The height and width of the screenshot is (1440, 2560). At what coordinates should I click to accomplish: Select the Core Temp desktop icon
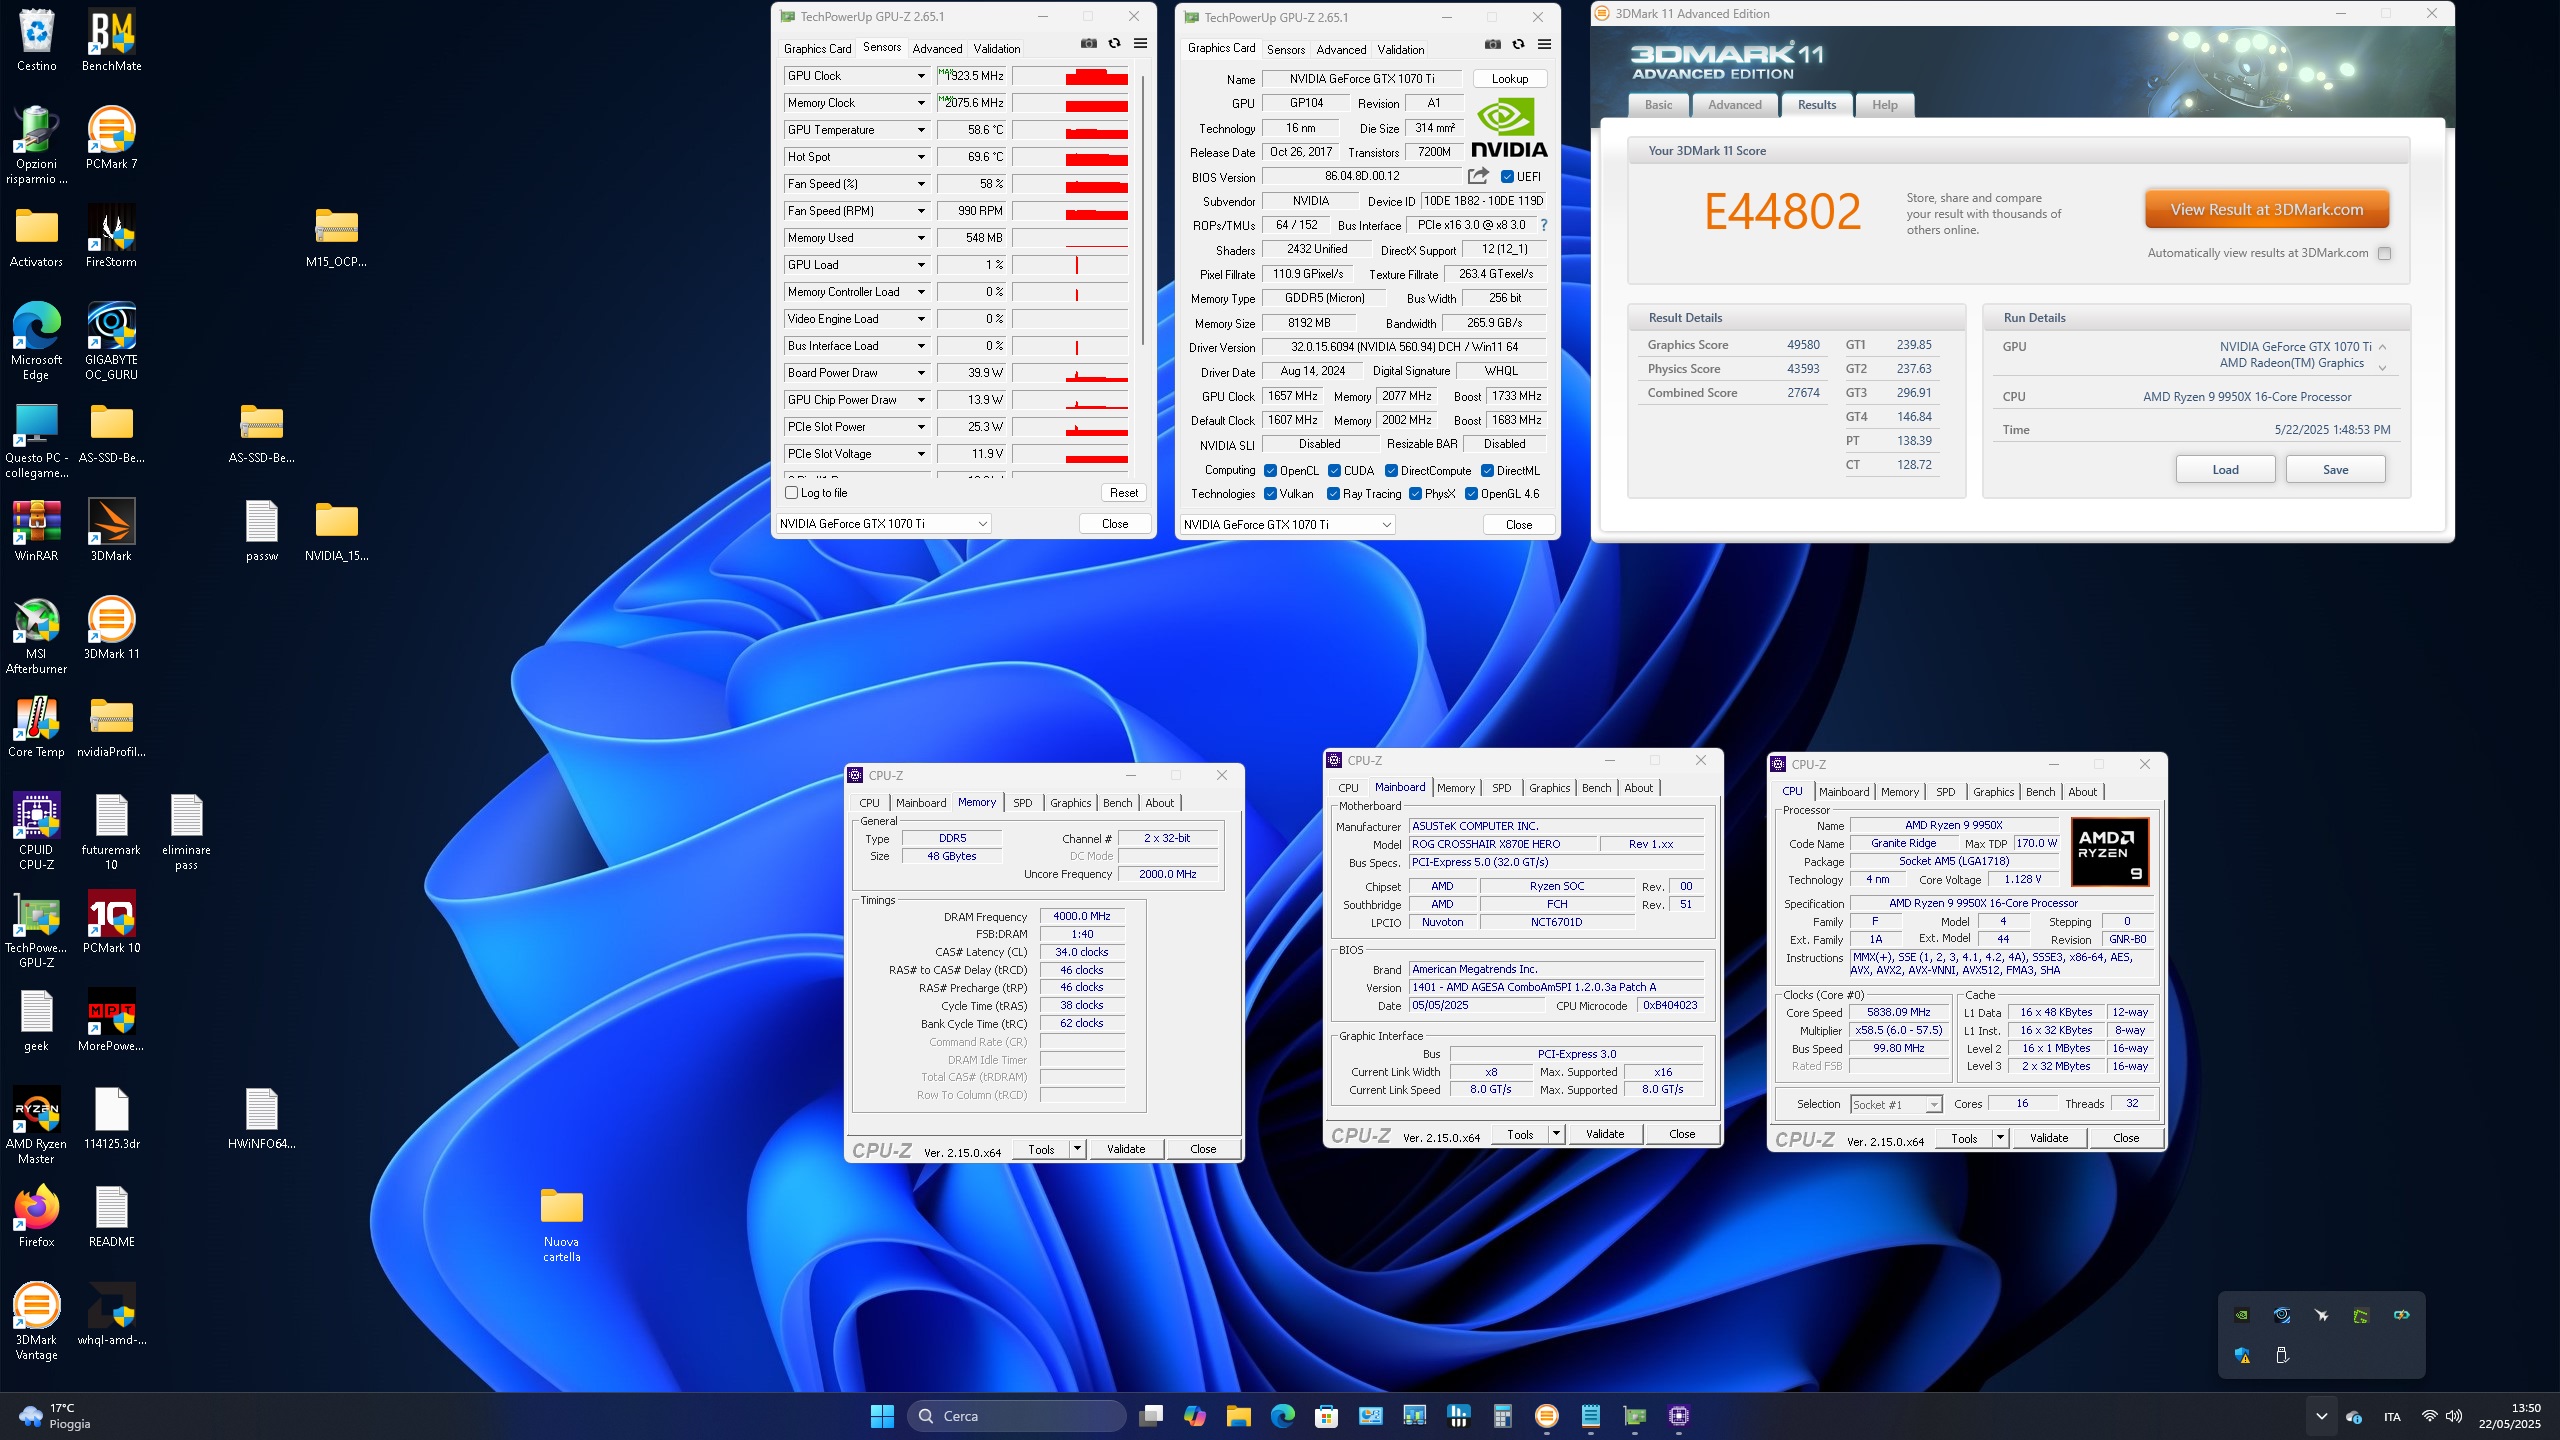click(37, 727)
